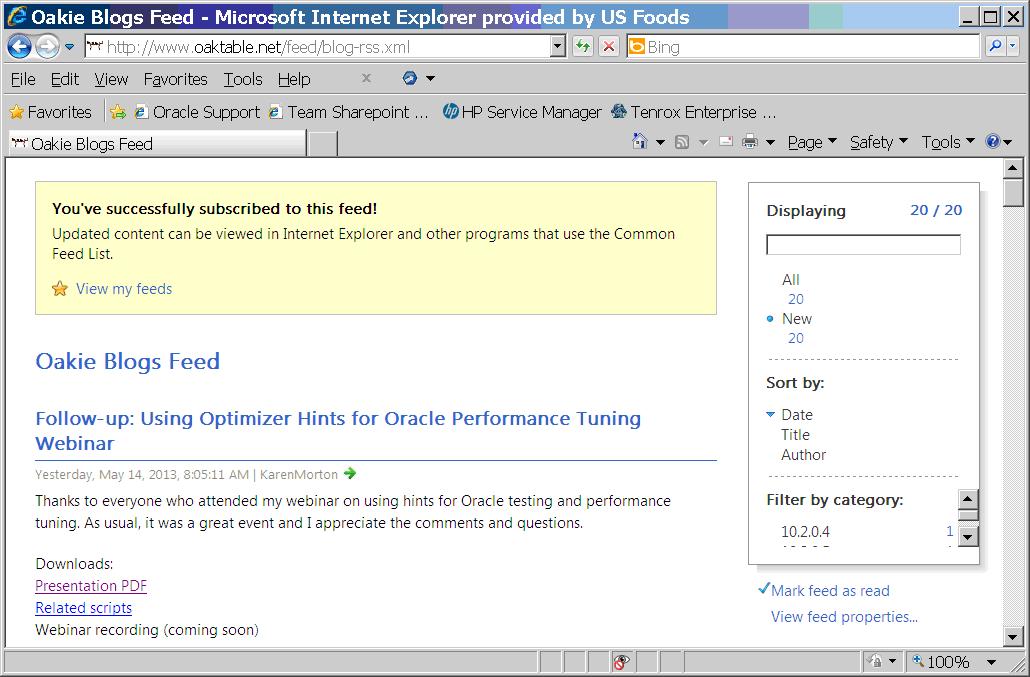Refresh the page with the green arrows icon

click(x=583, y=47)
